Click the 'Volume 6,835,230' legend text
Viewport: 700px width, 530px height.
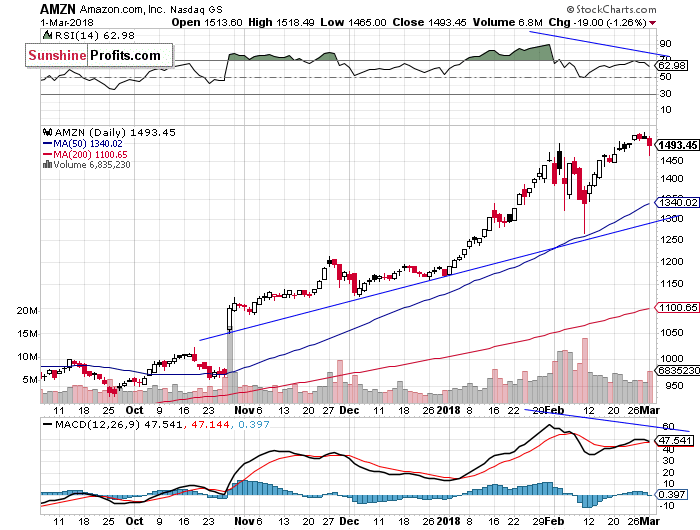coord(92,165)
